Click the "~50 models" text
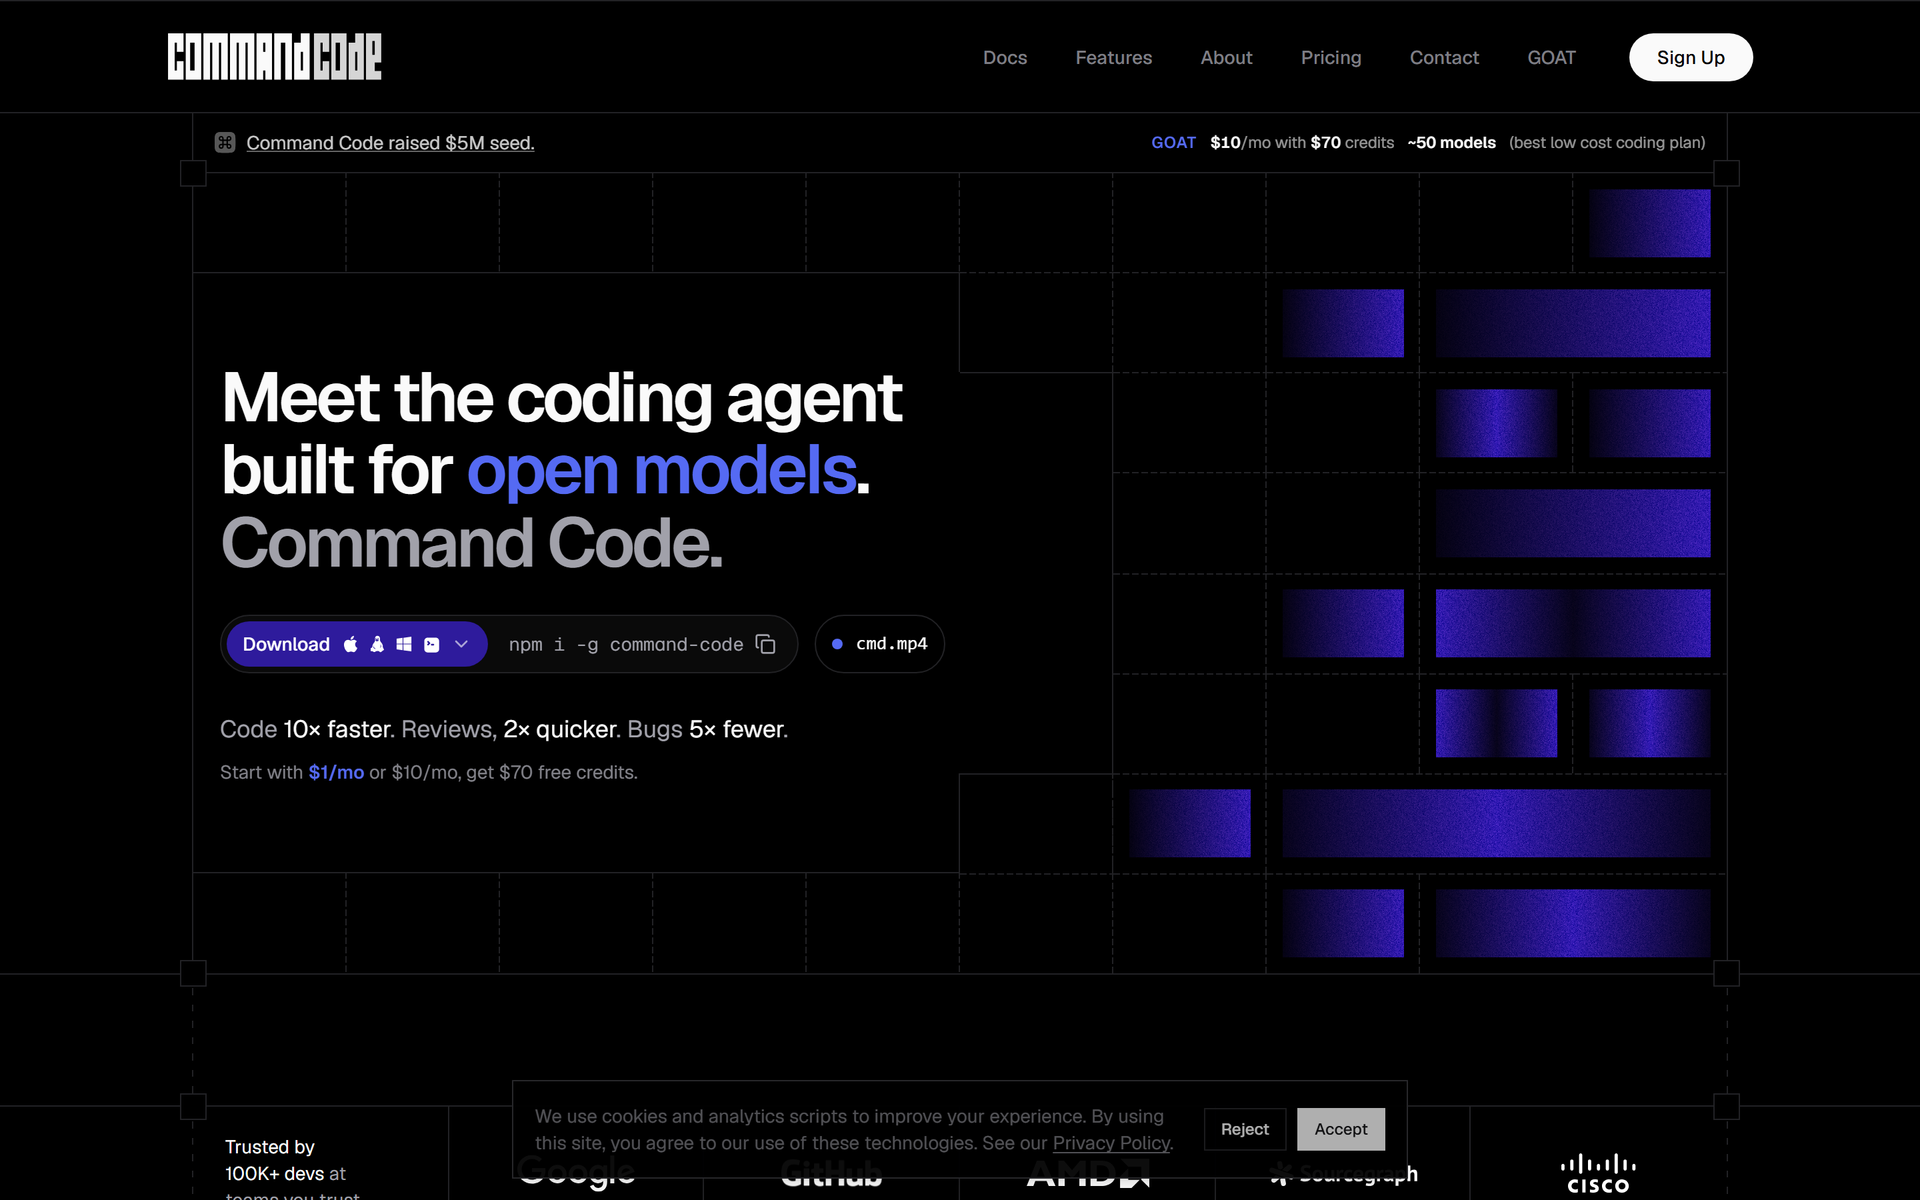Screen dimensions: 1920x1200 (1451, 143)
